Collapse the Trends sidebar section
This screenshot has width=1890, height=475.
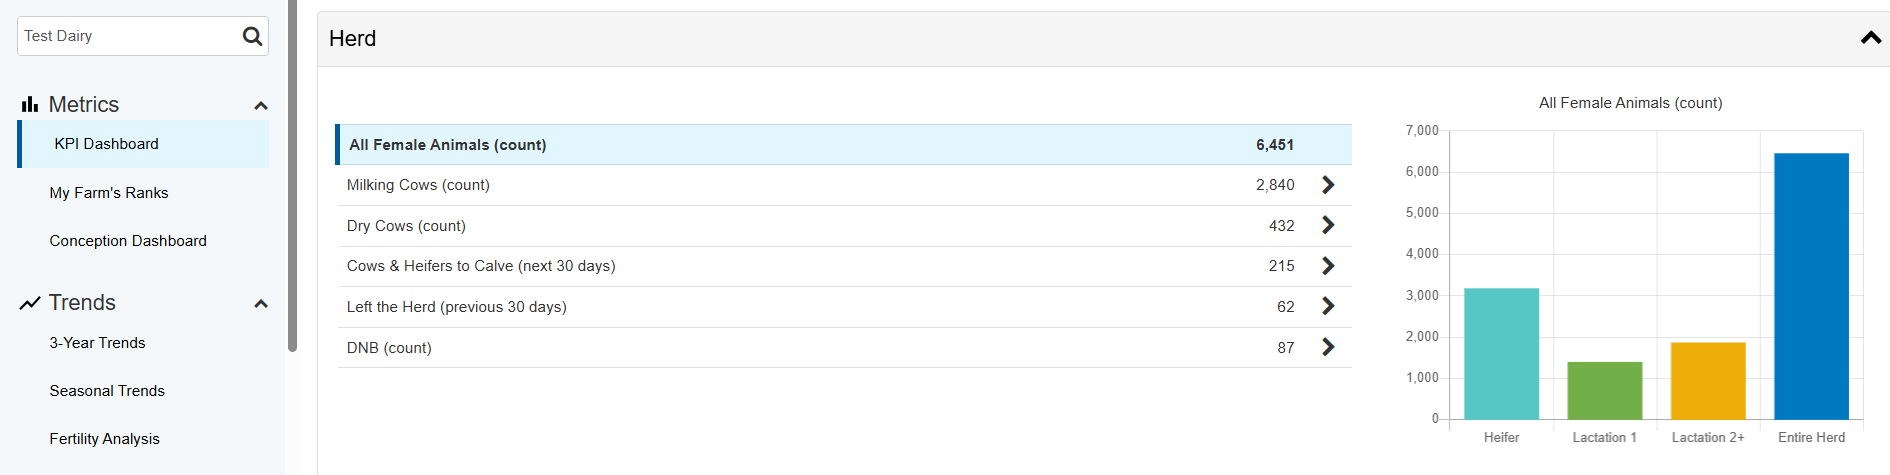(261, 304)
